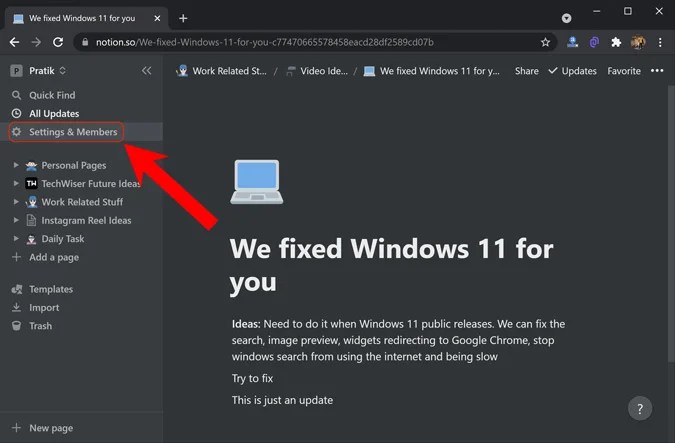
Task: Reload the browser page
Action: point(58,42)
